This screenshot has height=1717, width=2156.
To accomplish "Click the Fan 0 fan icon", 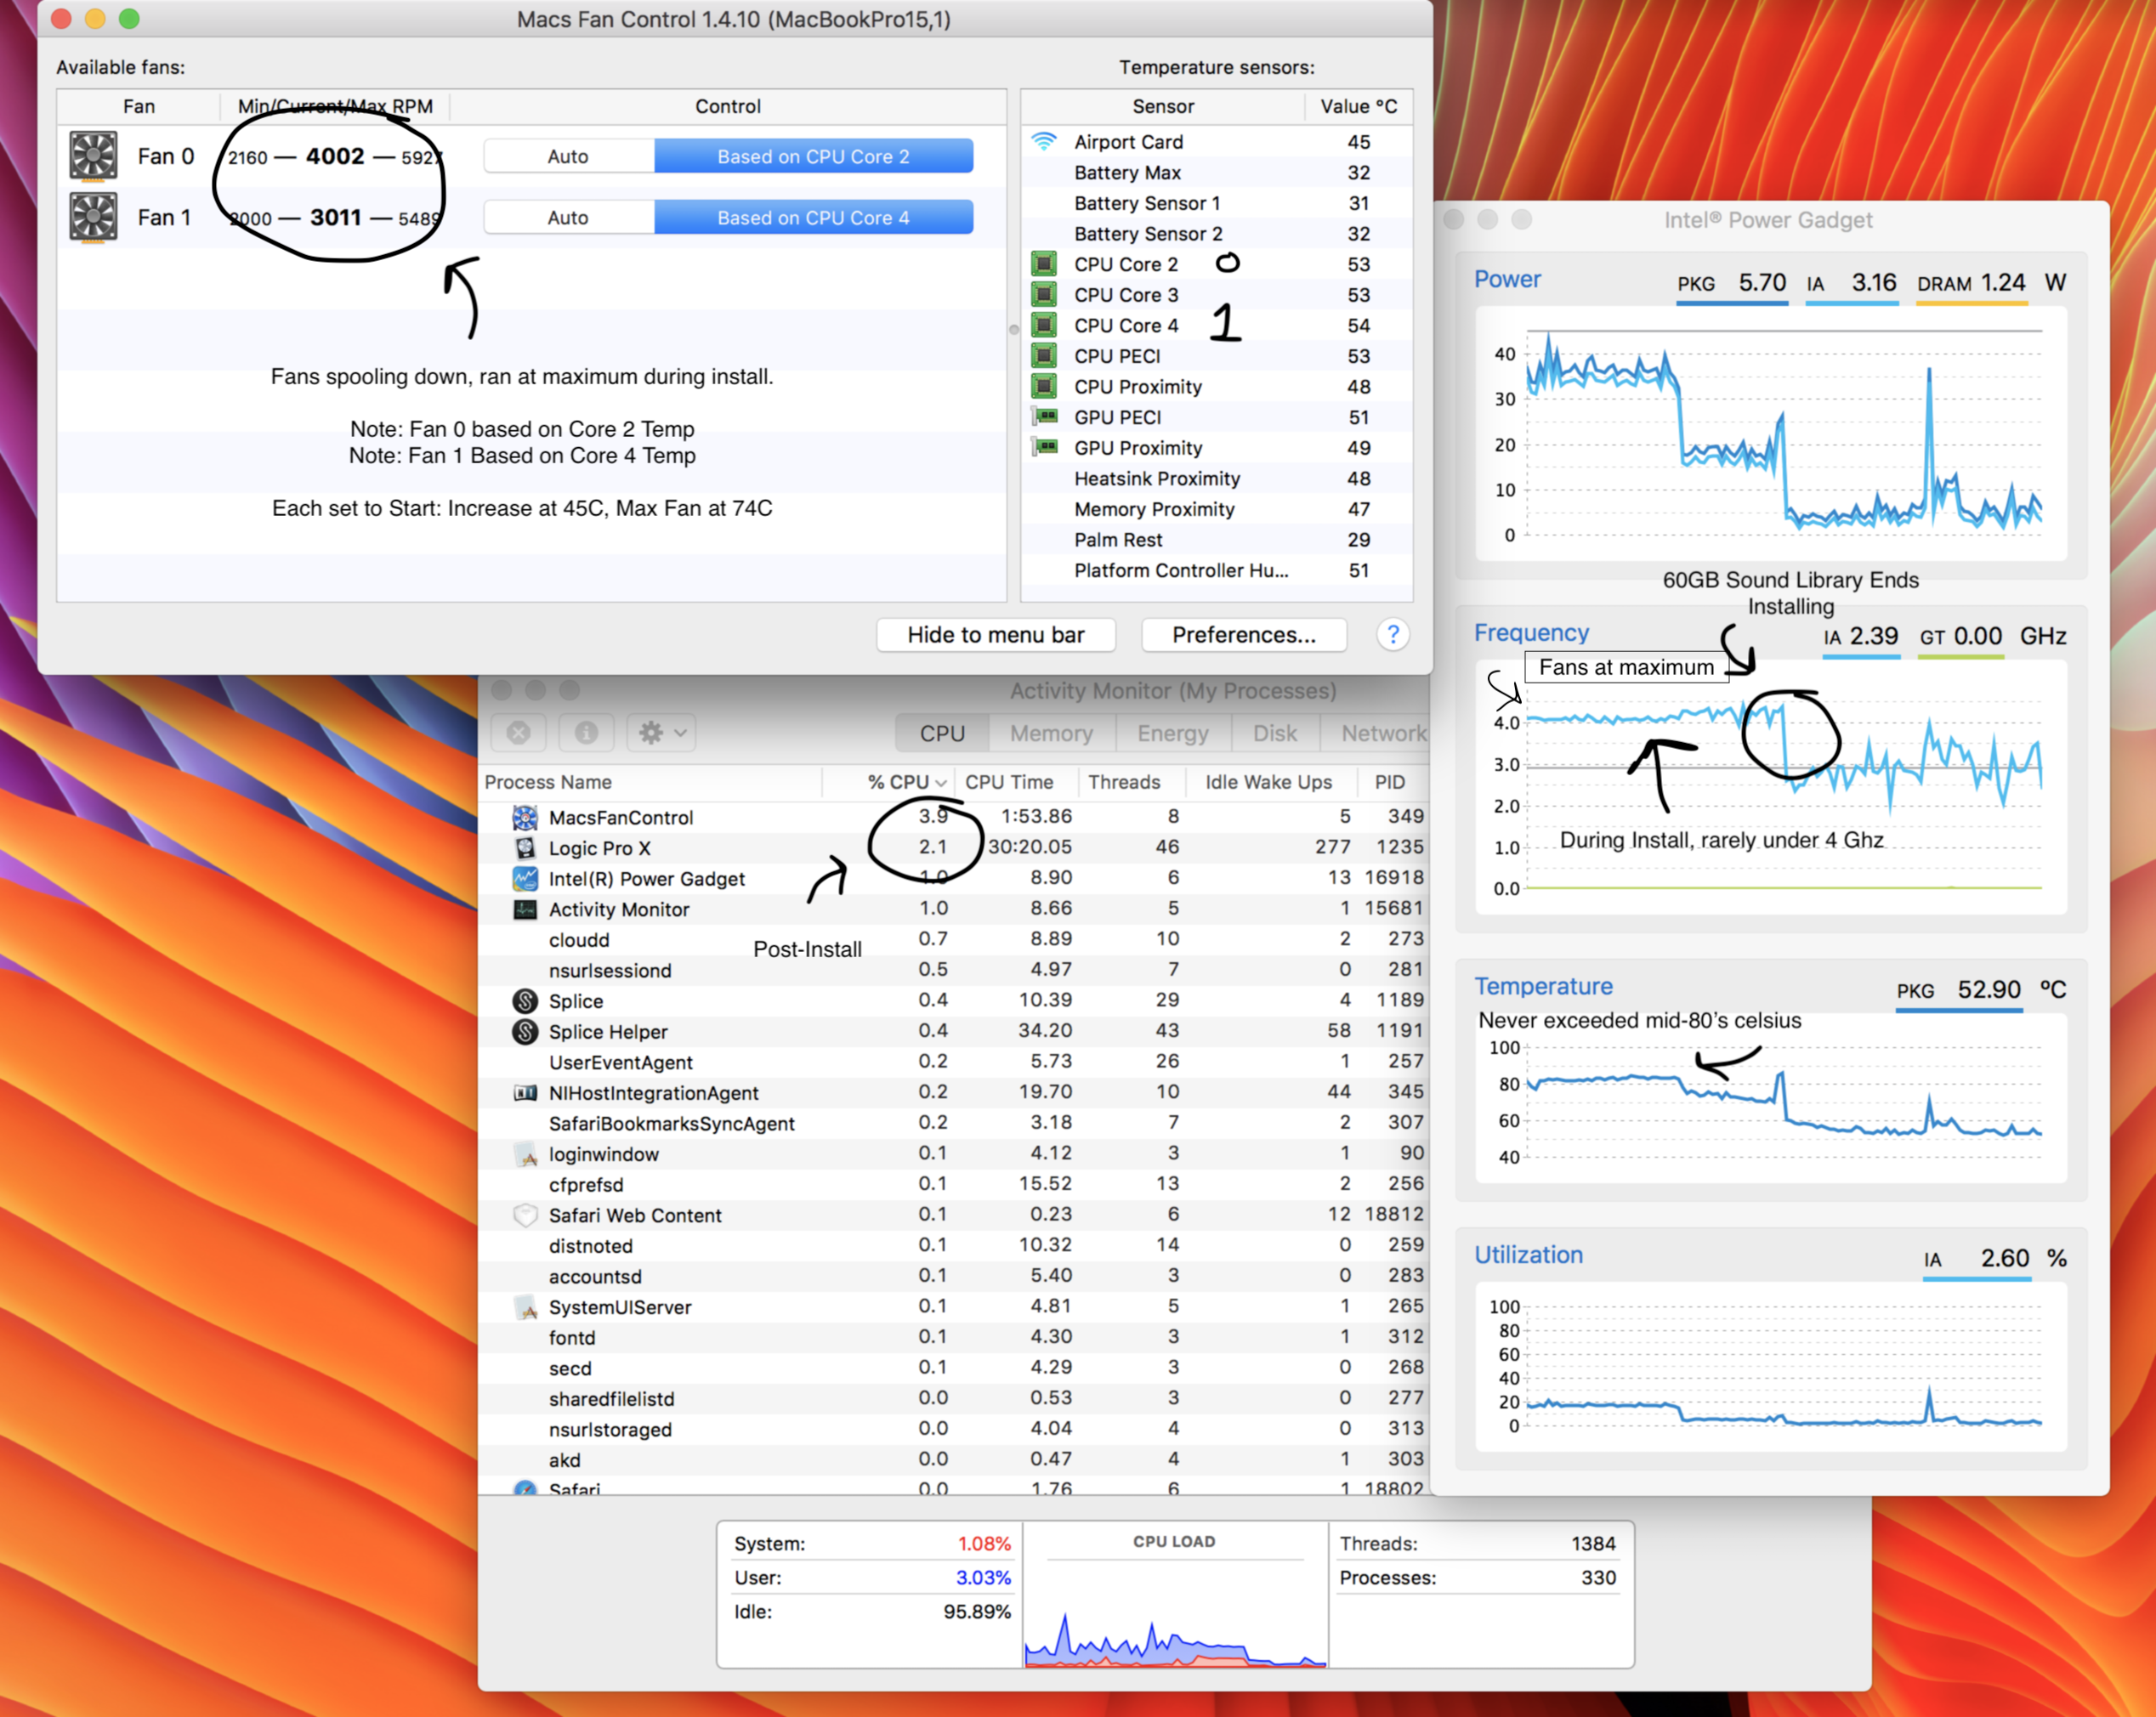I will click(93, 157).
